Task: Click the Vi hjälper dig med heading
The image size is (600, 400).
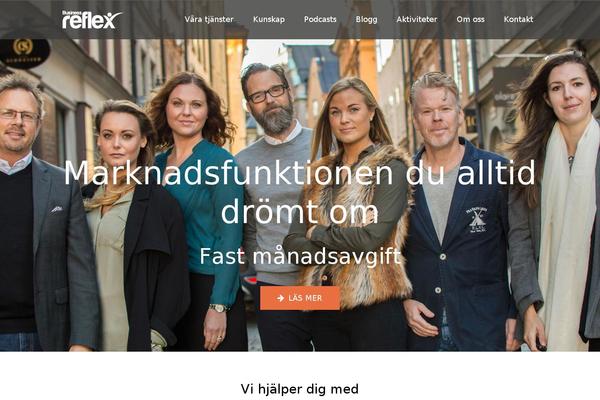Action: tap(300, 389)
